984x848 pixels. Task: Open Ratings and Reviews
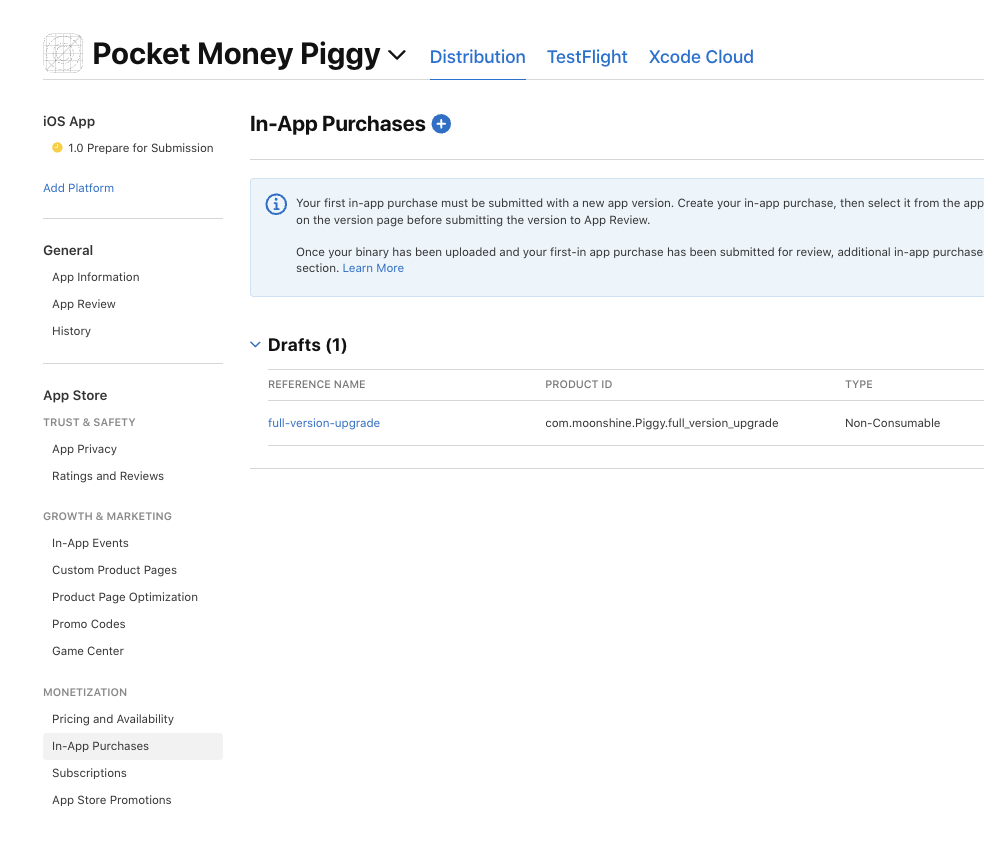(108, 476)
